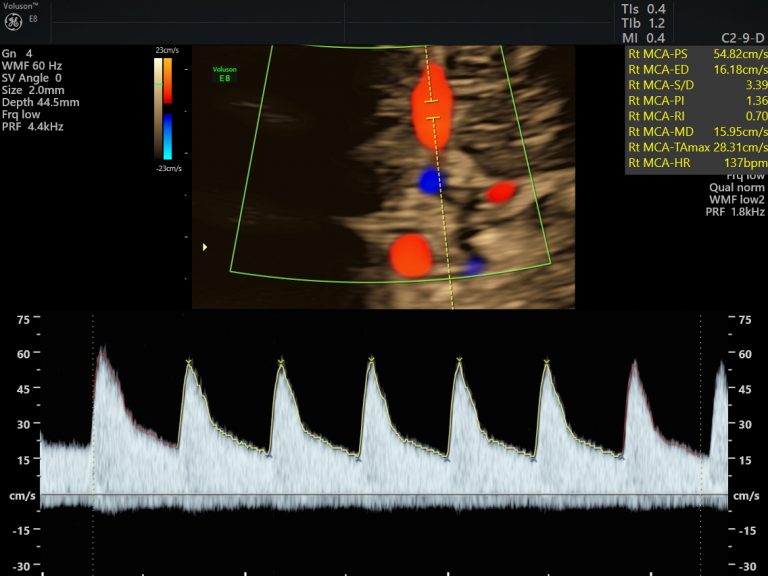Click the right dotted vertical cursor in the spectrum
The height and width of the screenshot is (576, 768).
(701, 420)
